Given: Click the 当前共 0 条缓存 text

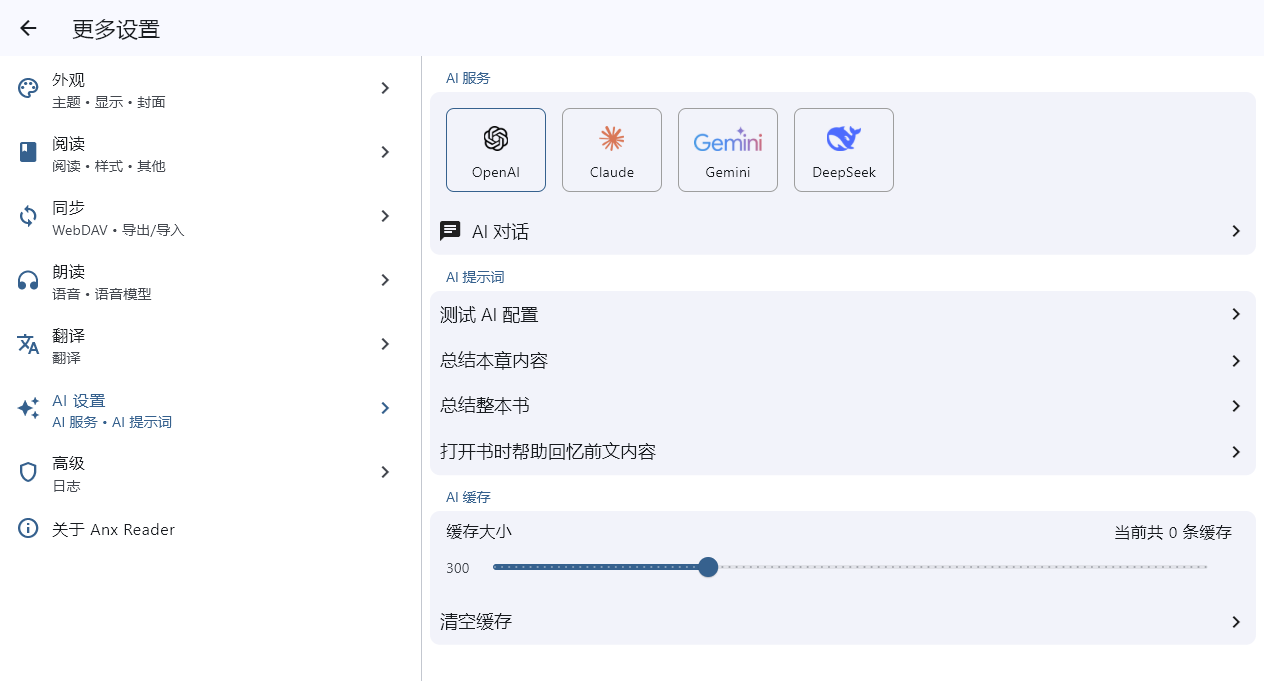Looking at the screenshot, I should pos(1173,532).
